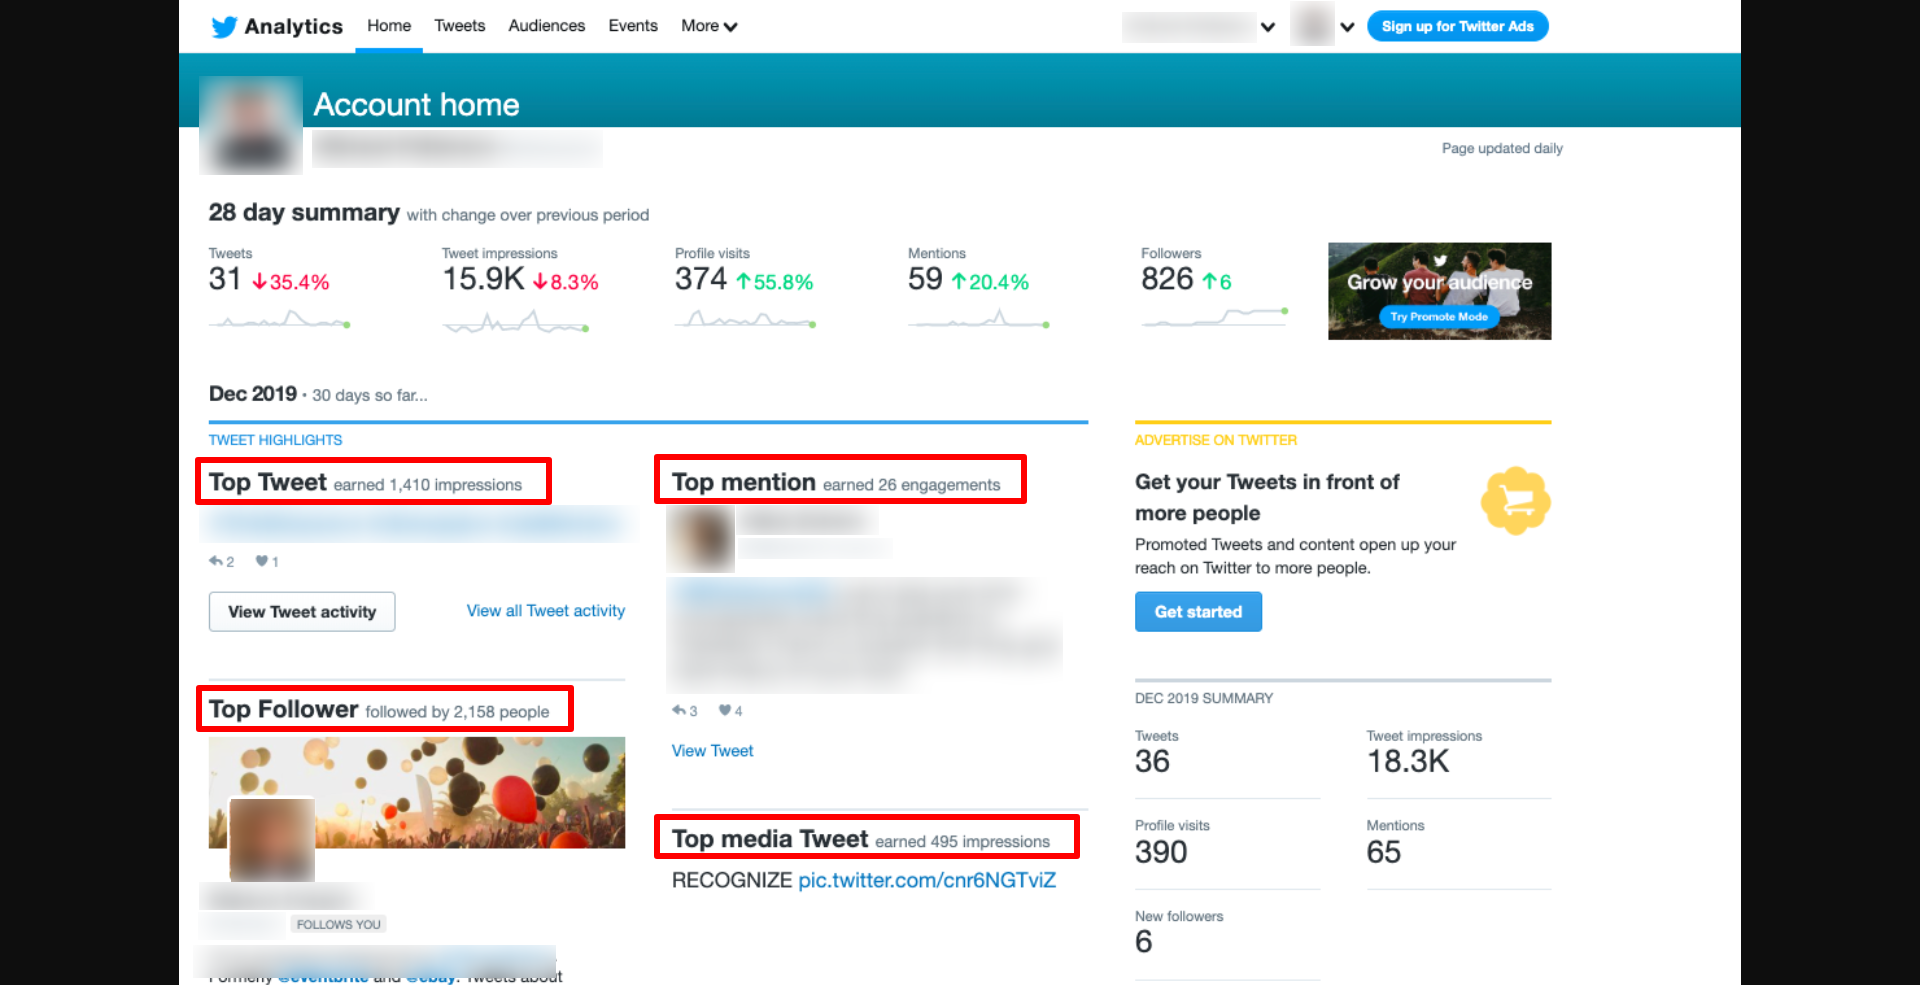Open View all Tweet activity link
Image resolution: width=1920 pixels, height=985 pixels.
point(545,611)
